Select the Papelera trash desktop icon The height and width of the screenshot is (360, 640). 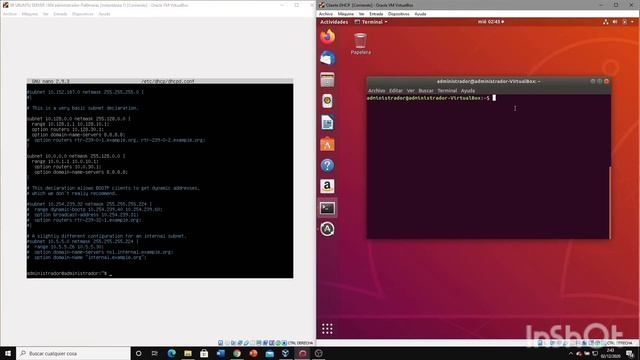coord(360,44)
